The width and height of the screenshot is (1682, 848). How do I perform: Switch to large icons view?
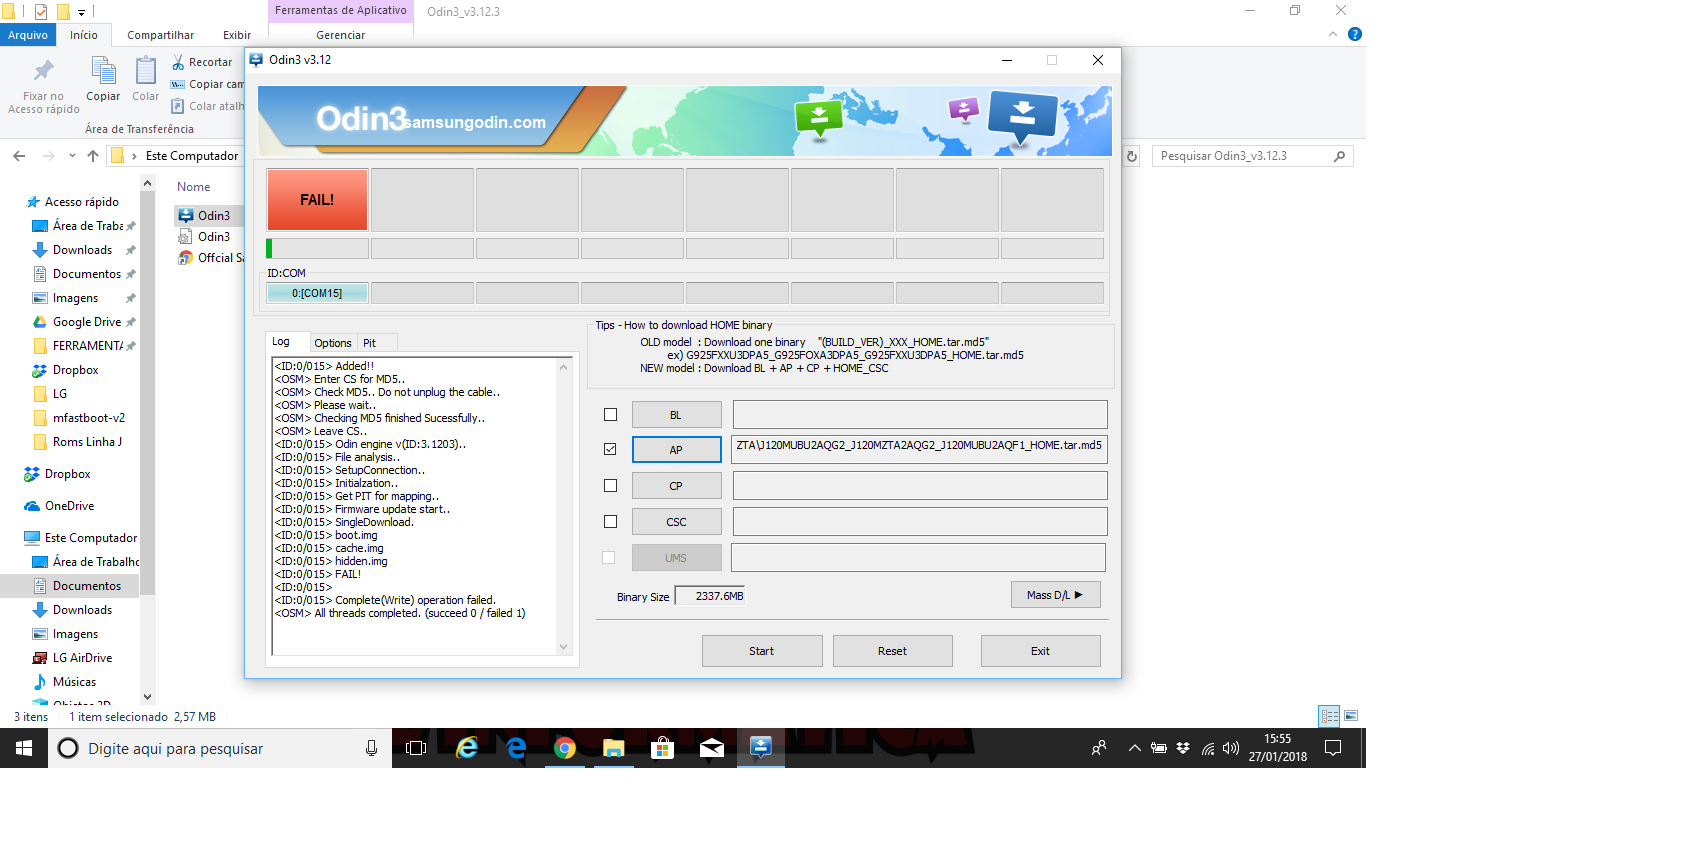[x=1351, y=716]
